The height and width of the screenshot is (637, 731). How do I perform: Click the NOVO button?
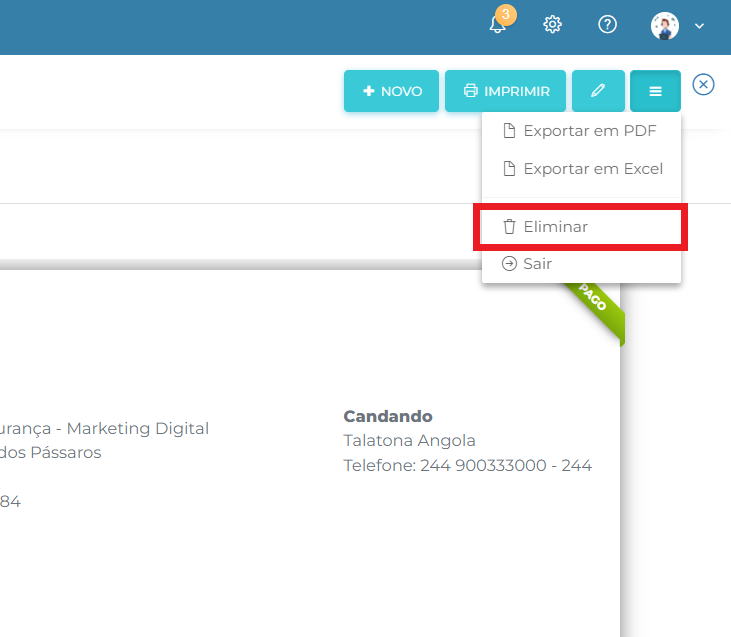[x=391, y=91]
